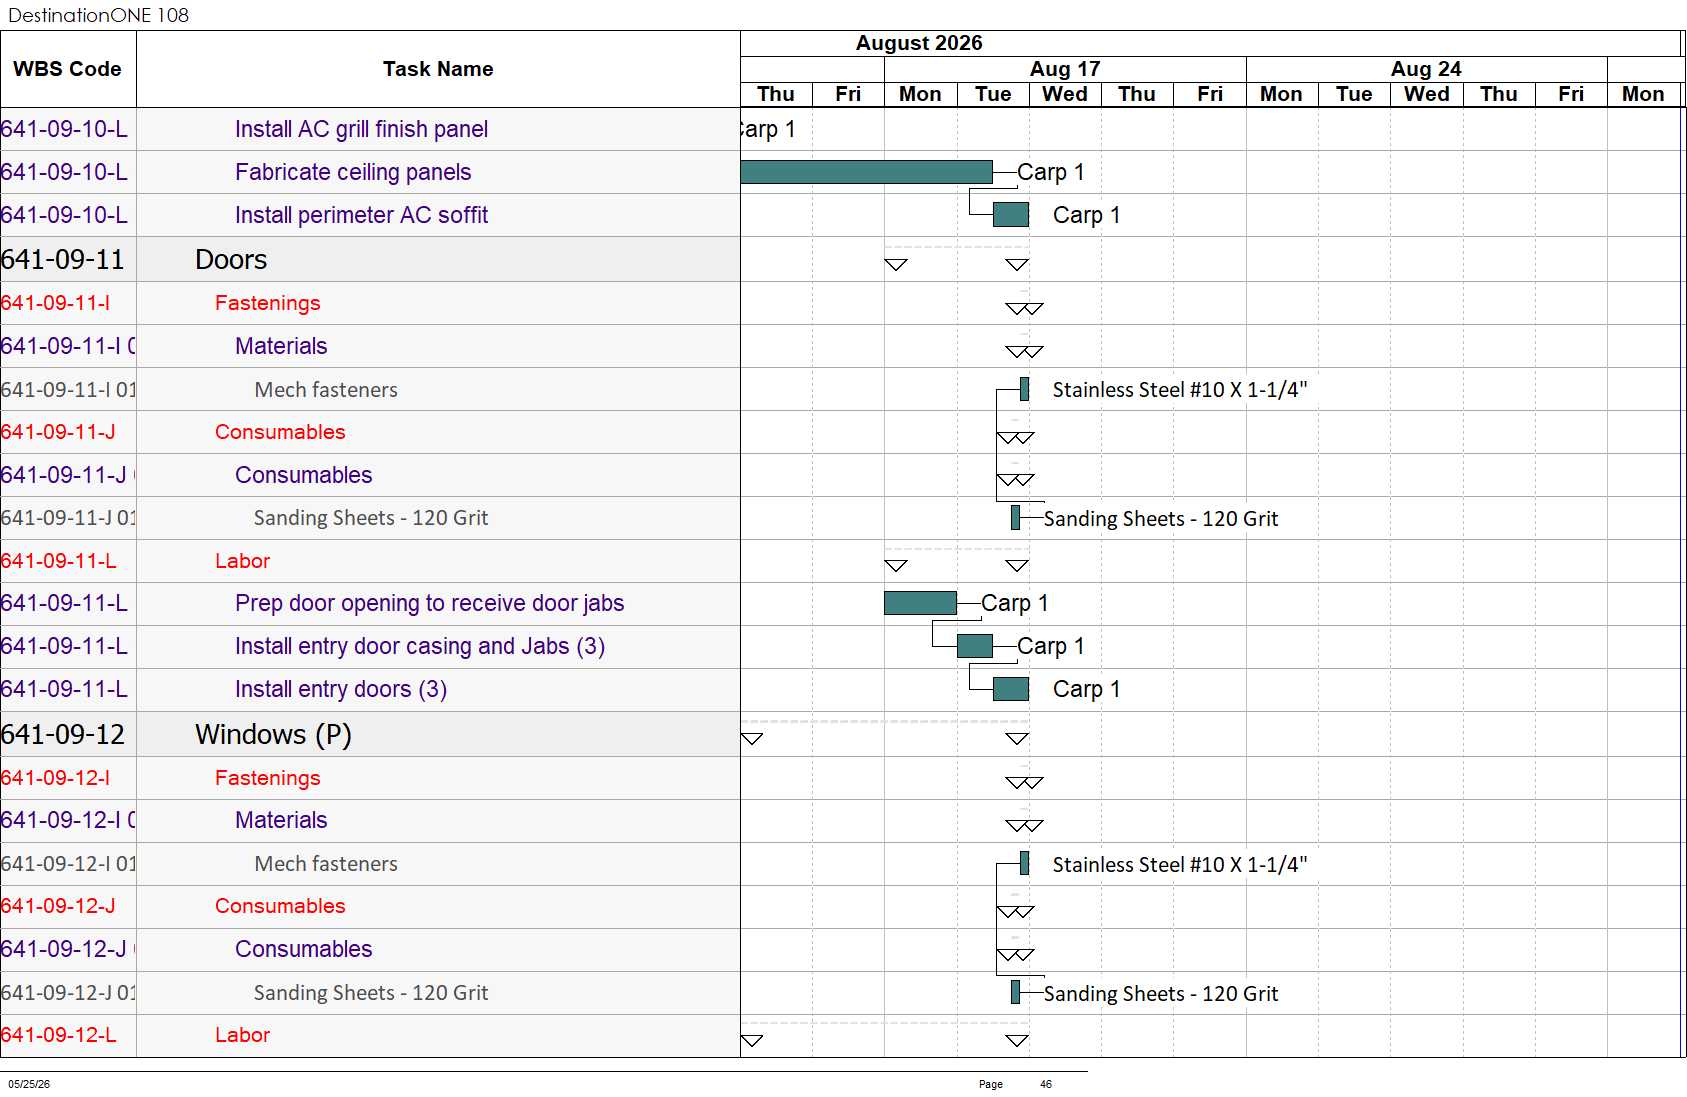Click Doors summary start triangle marker
Viewport: 1687px width, 1097px height.
point(896,265)
